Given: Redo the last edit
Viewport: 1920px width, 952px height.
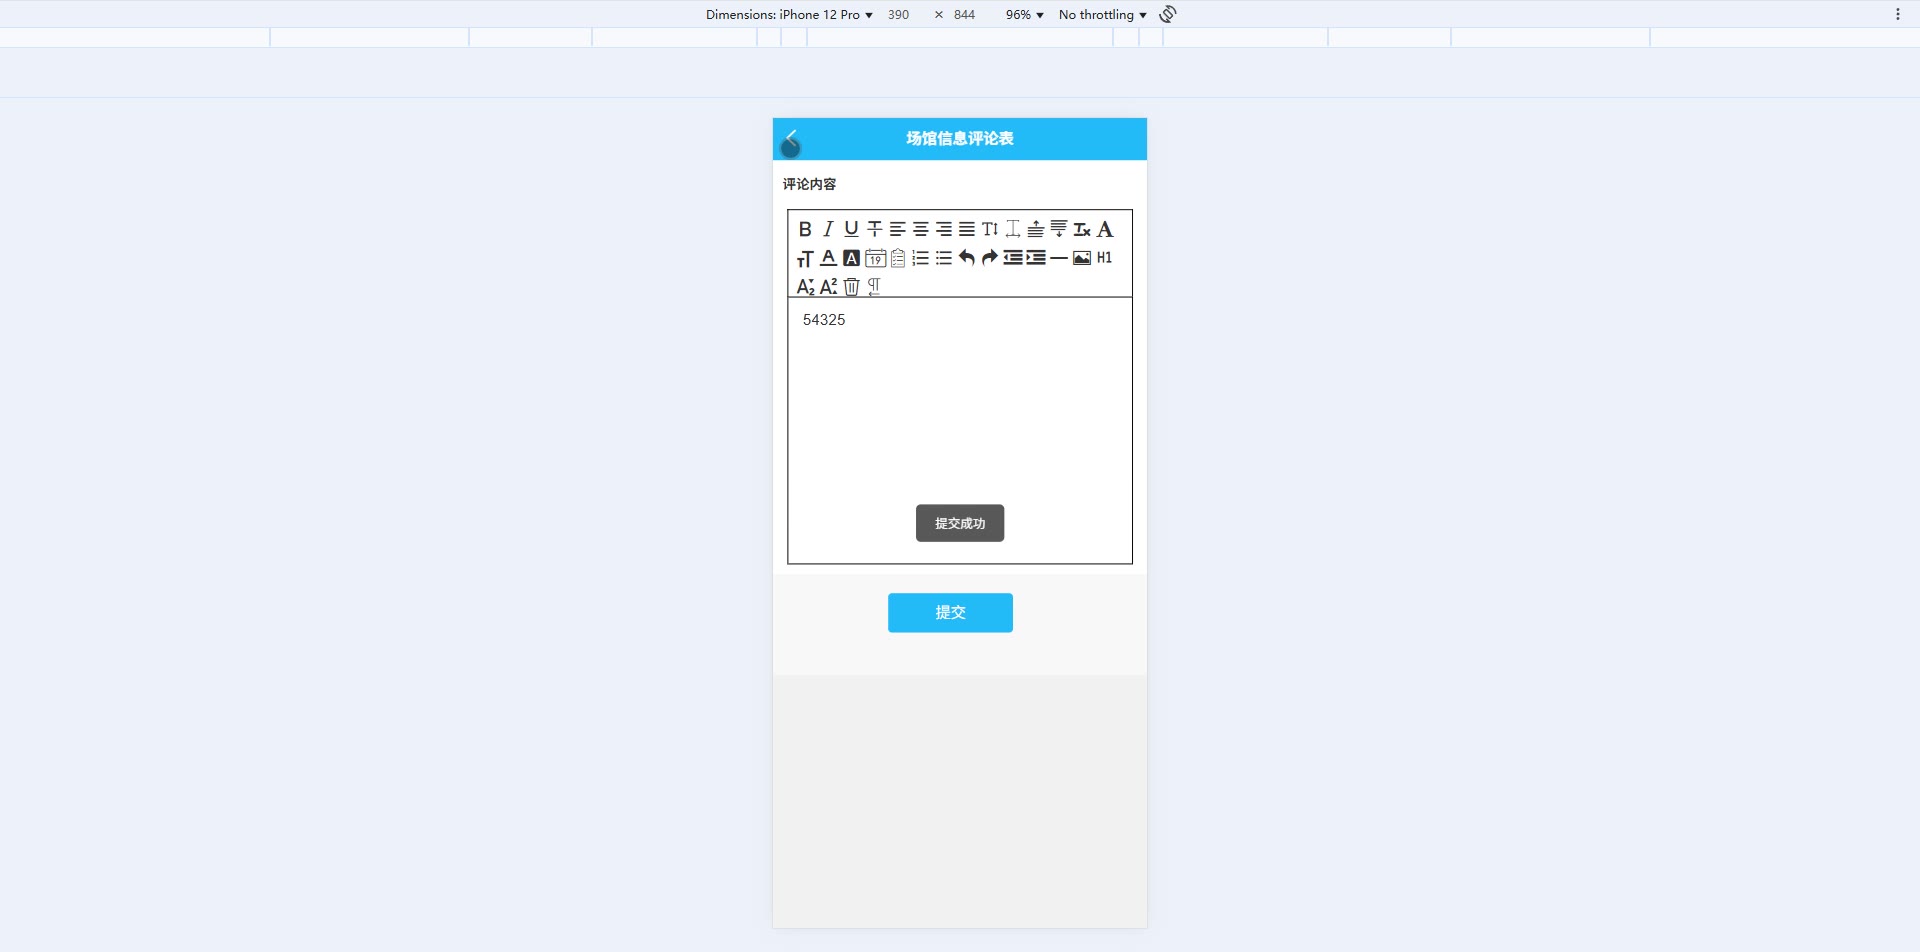Looking at the screenshot, I should 989,258.
